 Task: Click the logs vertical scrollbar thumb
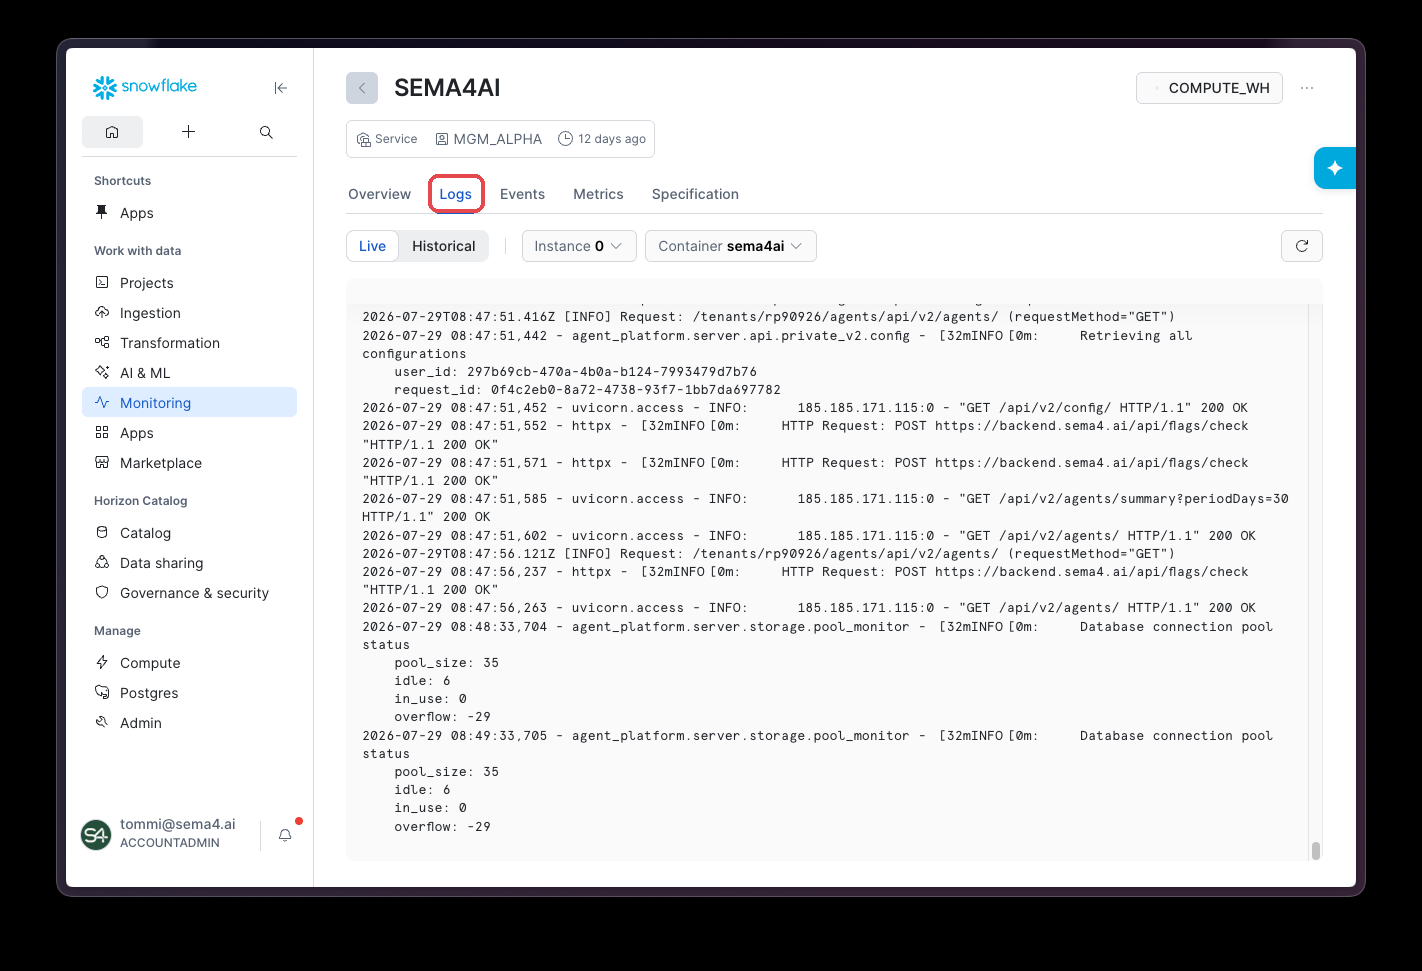(1316, 850)
